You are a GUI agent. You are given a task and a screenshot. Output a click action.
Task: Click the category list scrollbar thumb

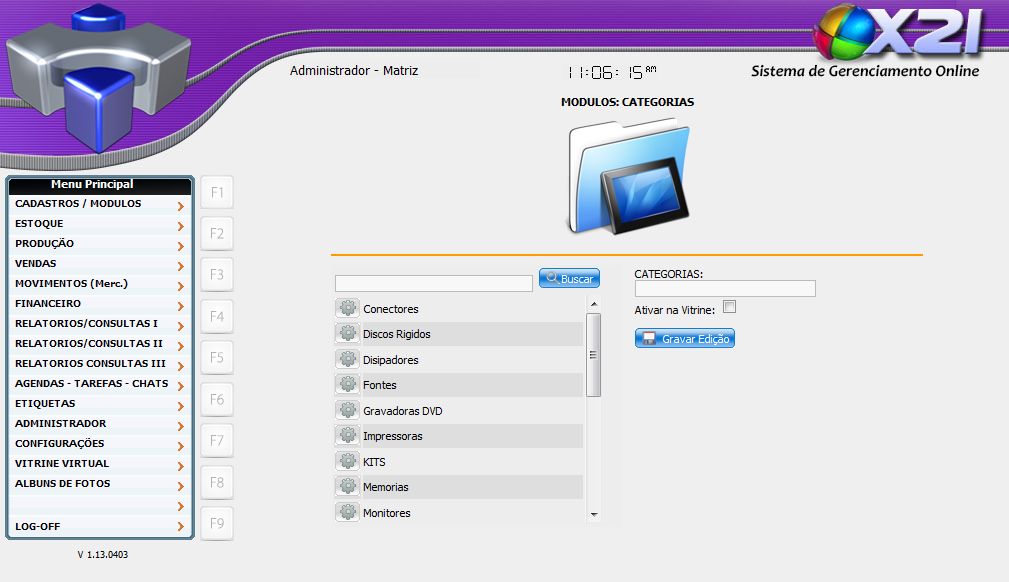(593, 355)
